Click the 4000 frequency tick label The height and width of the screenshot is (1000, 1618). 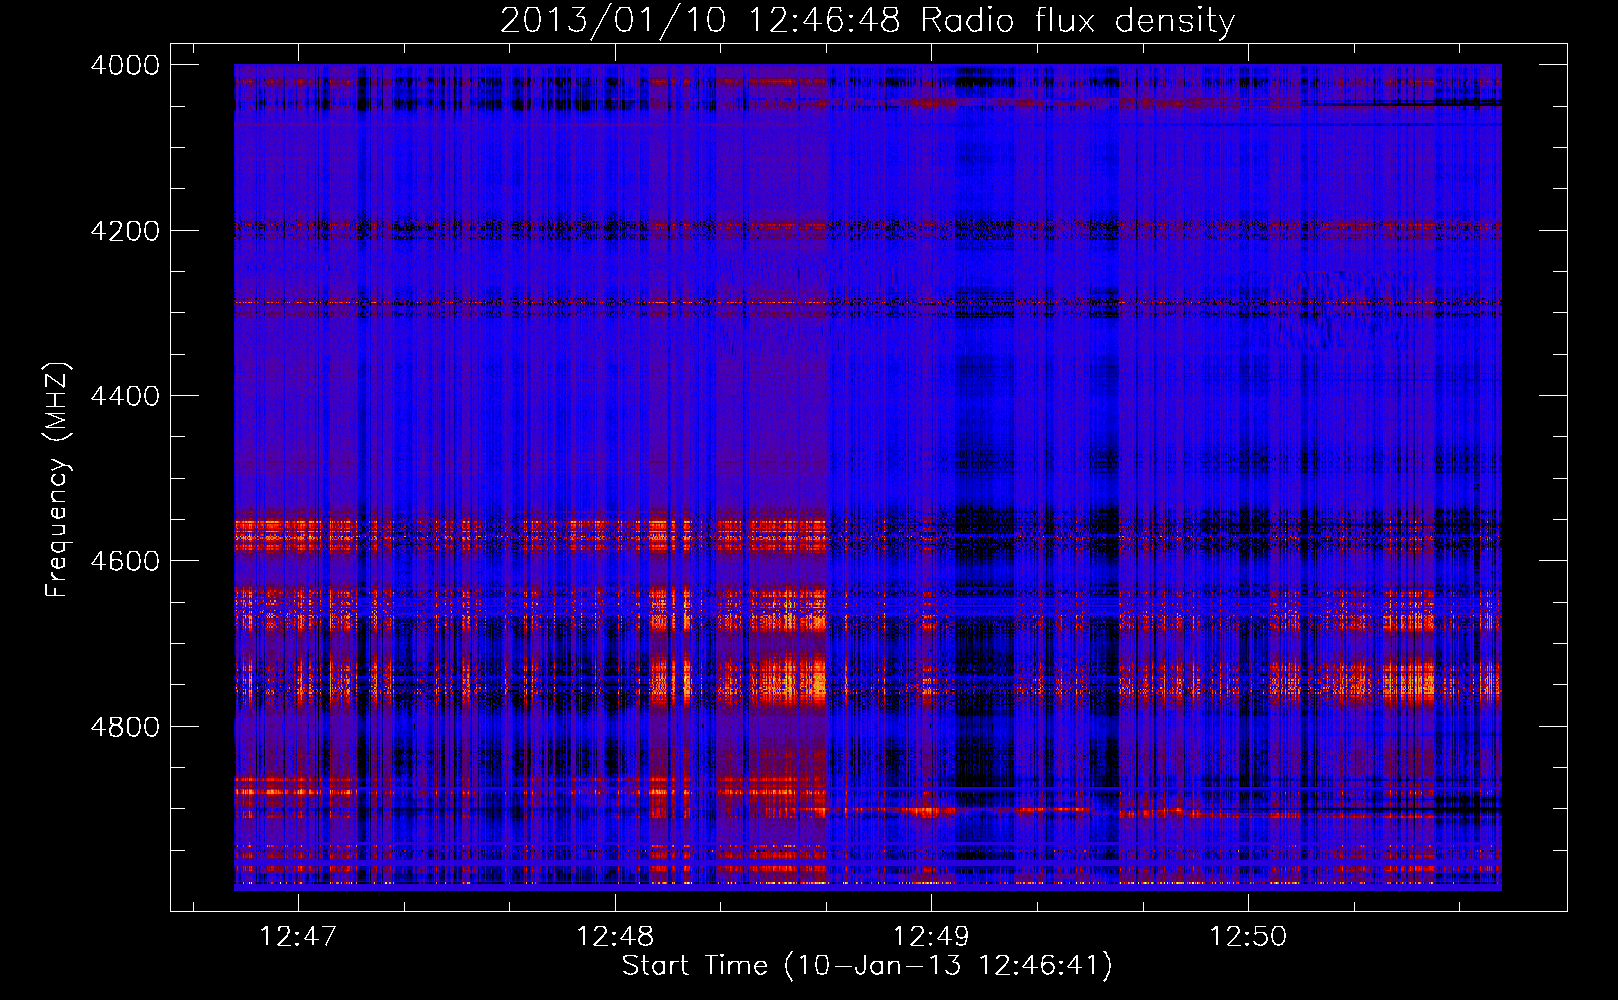coord(125,65)
